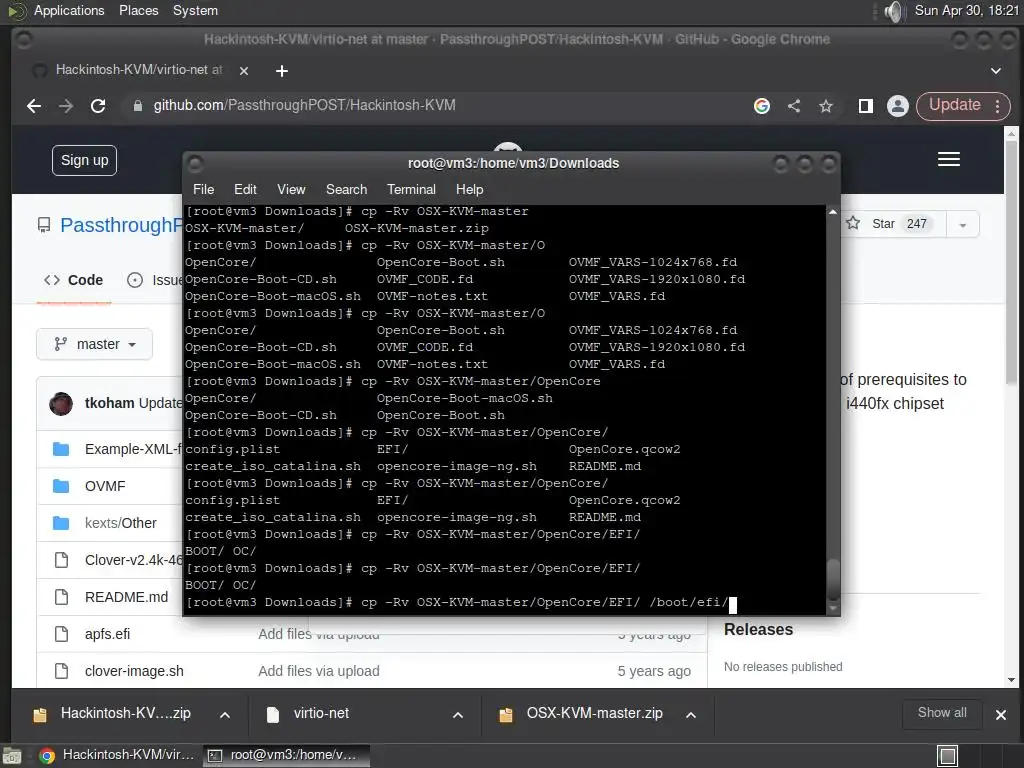
Task: Click the Sign up button
Action: point(84,161)
